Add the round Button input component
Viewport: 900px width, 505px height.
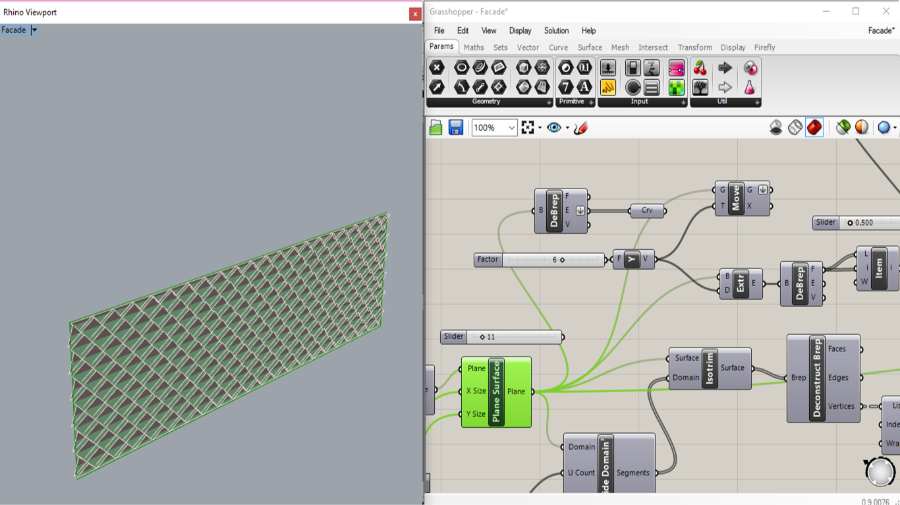[x=633, y=87]
